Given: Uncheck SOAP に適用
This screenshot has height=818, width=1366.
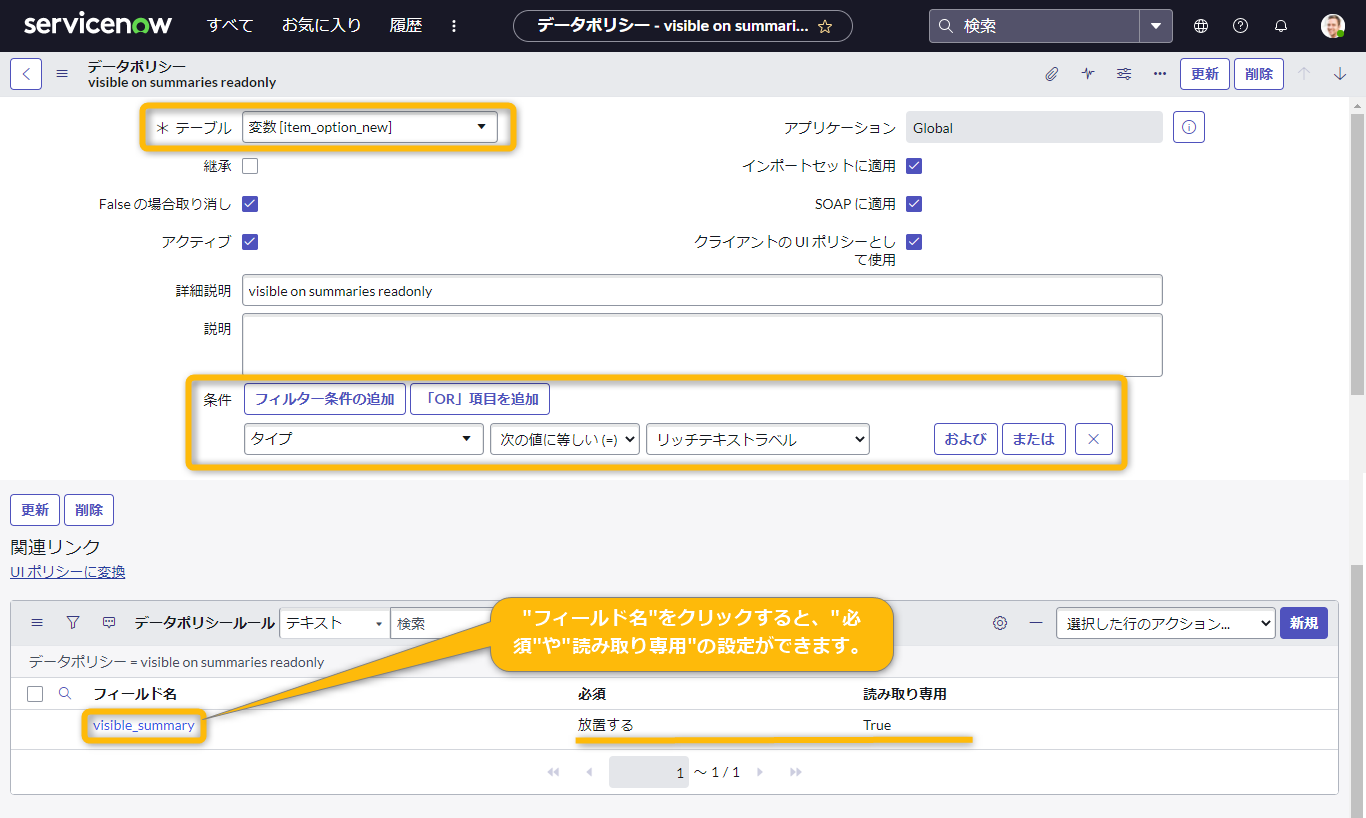Looking at the screenshot, I should (x=914, y=203).
